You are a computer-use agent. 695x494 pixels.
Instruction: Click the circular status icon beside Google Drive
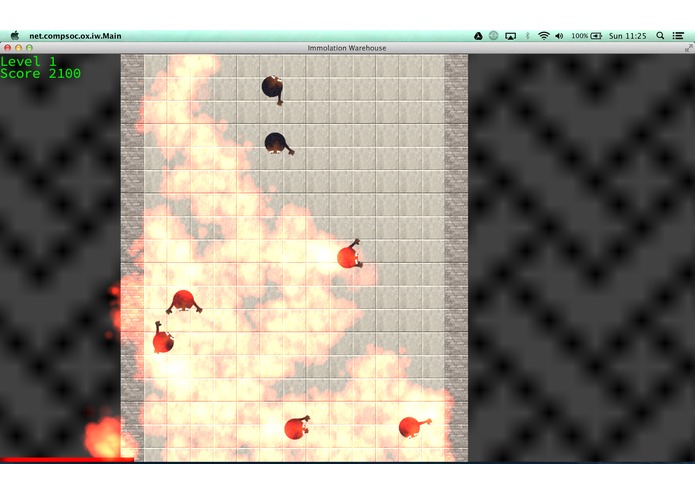(x=493, y=35)
